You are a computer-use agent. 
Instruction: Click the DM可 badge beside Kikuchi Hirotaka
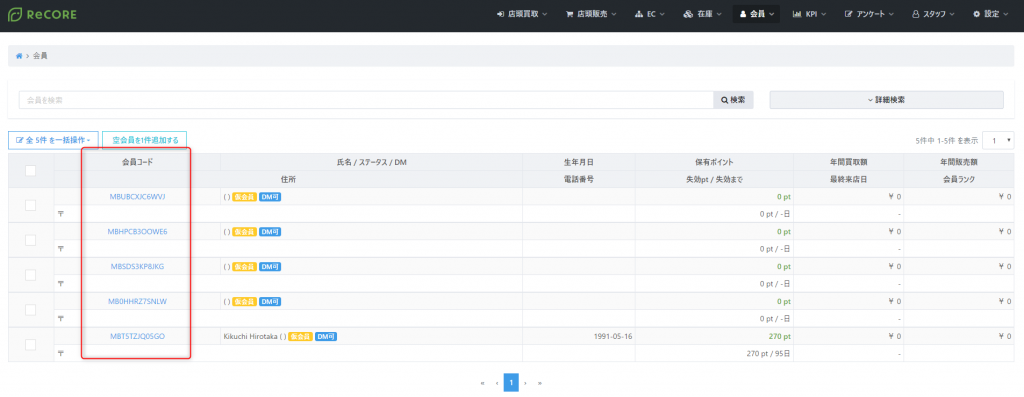coord(325,336)
